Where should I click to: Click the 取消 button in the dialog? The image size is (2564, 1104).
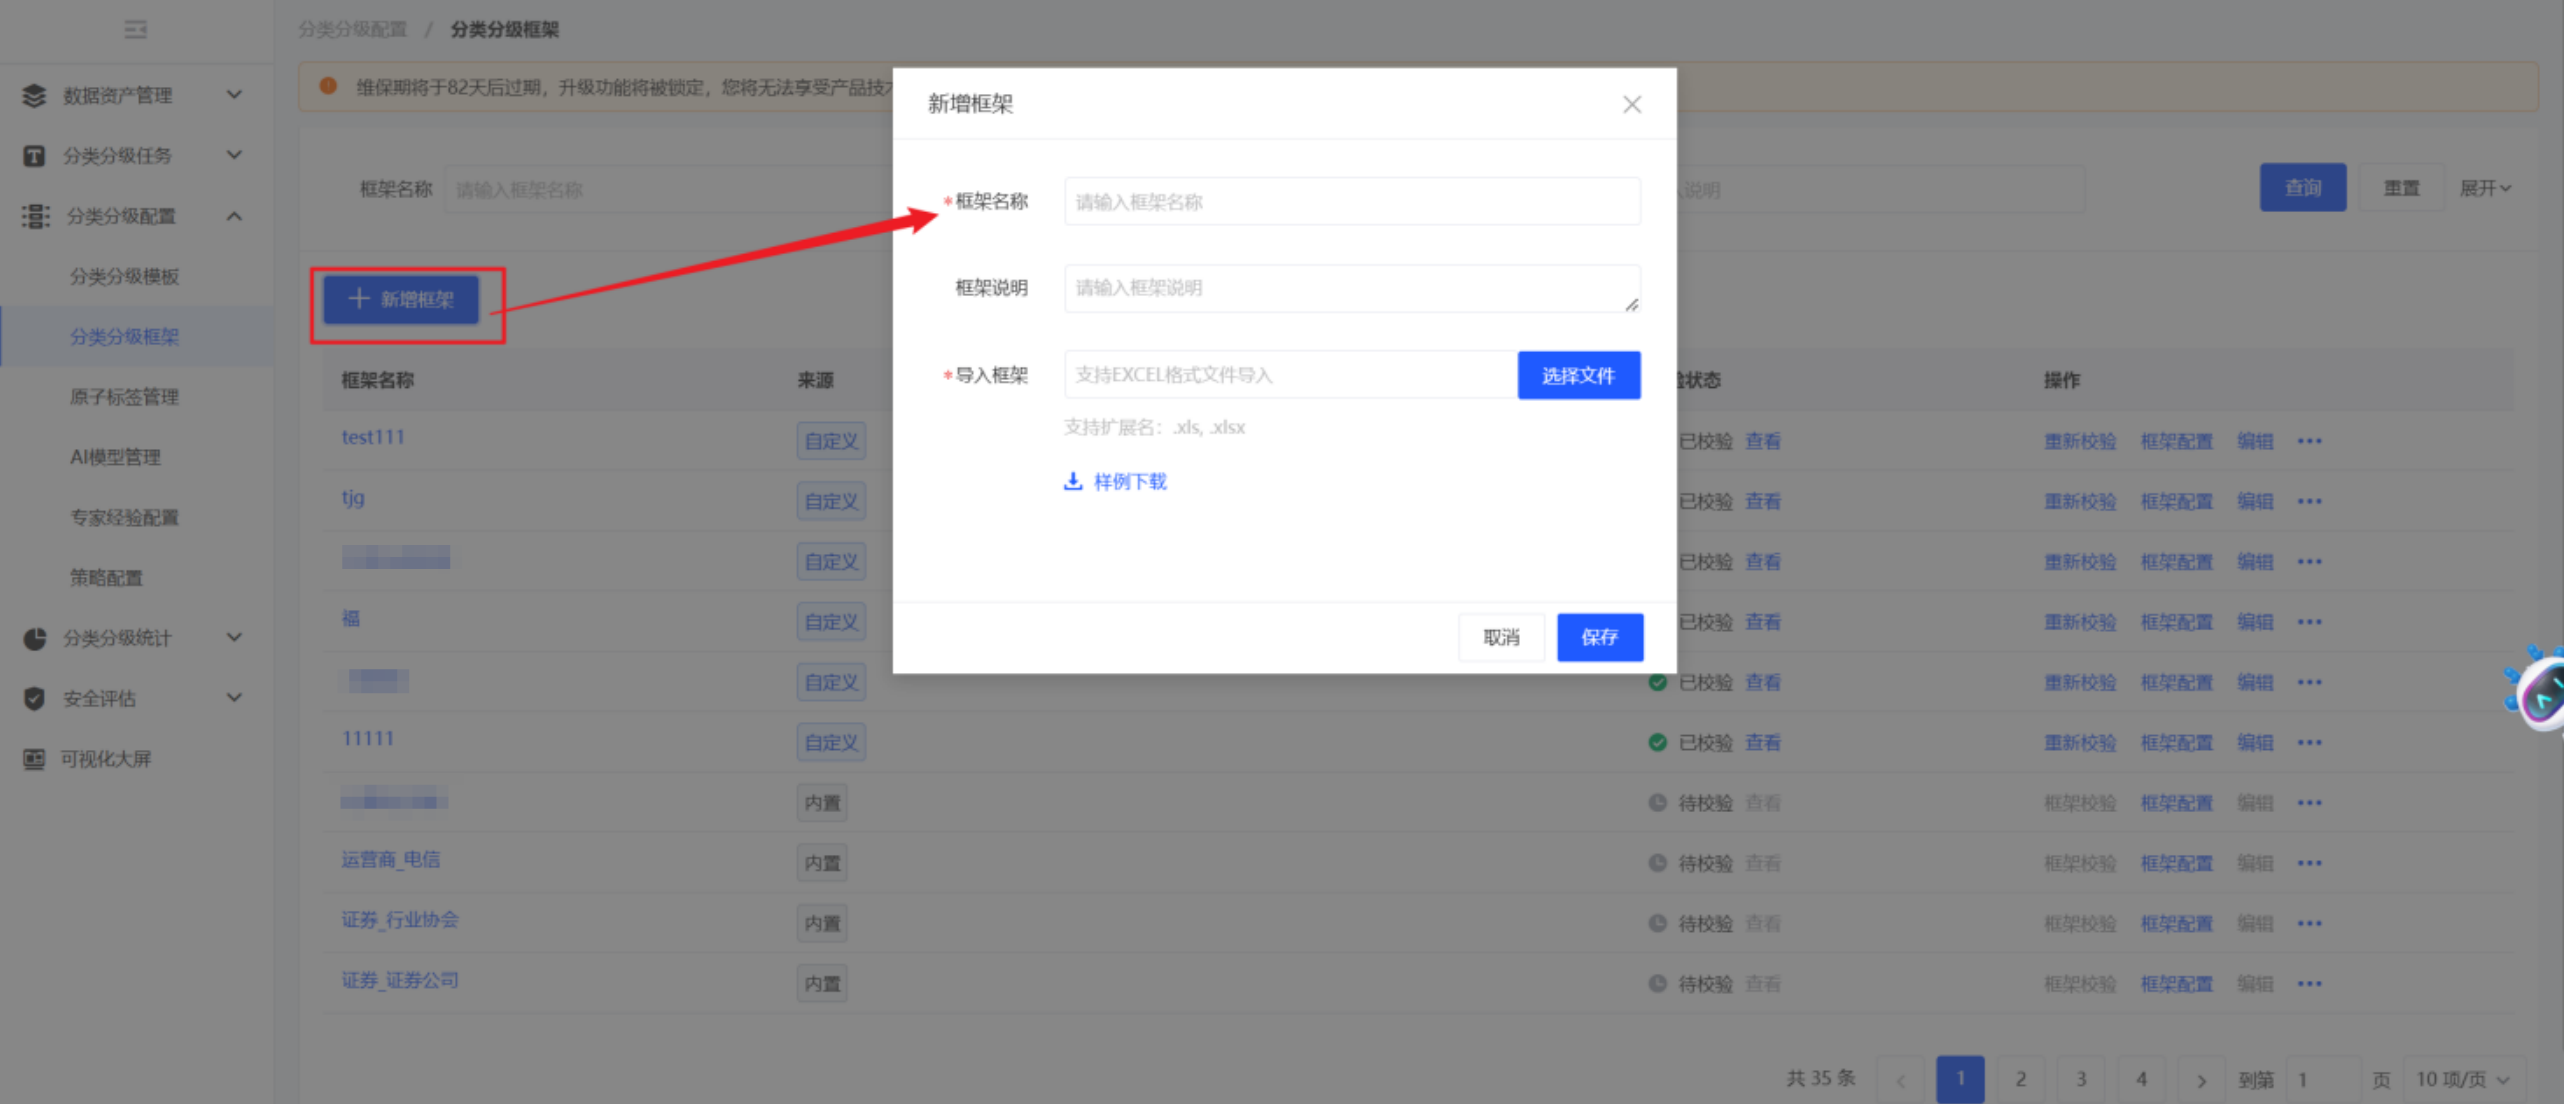click(x=1501, y=637)
